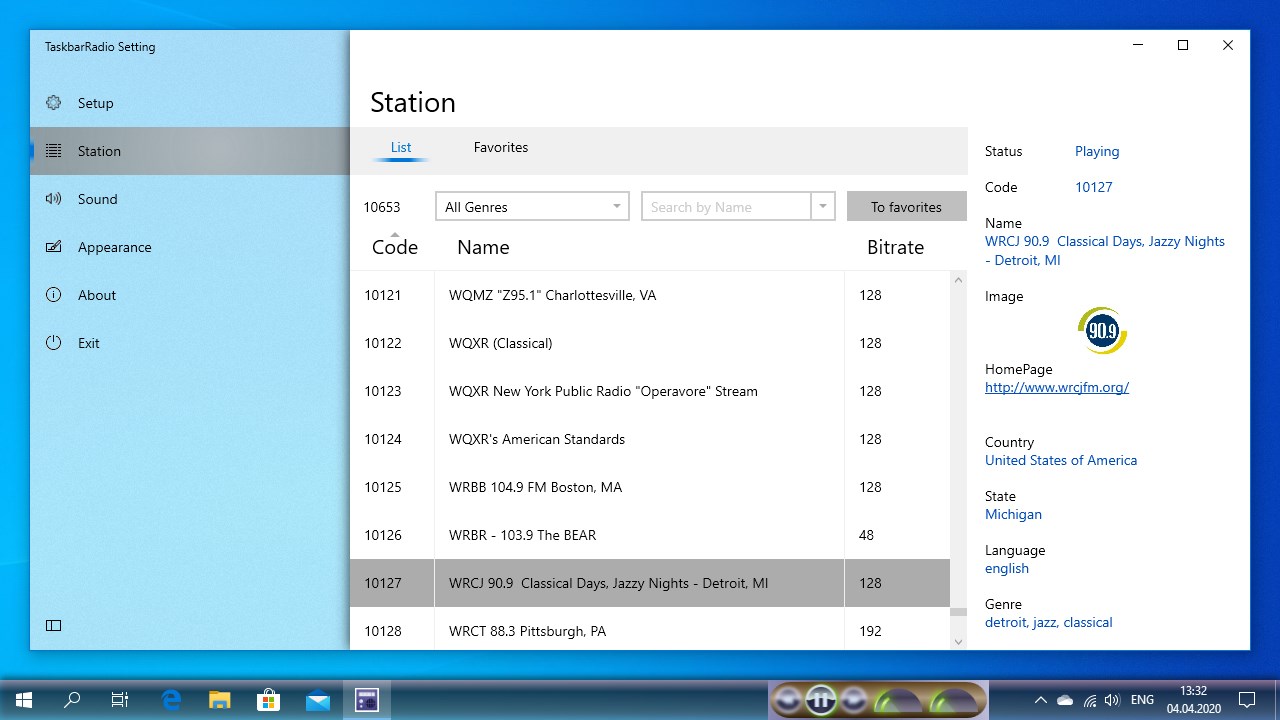This screenshot has height=720, width=1280.
Task: Click the second green gauge on taskbar radio
Action: [x=954, y=700]
